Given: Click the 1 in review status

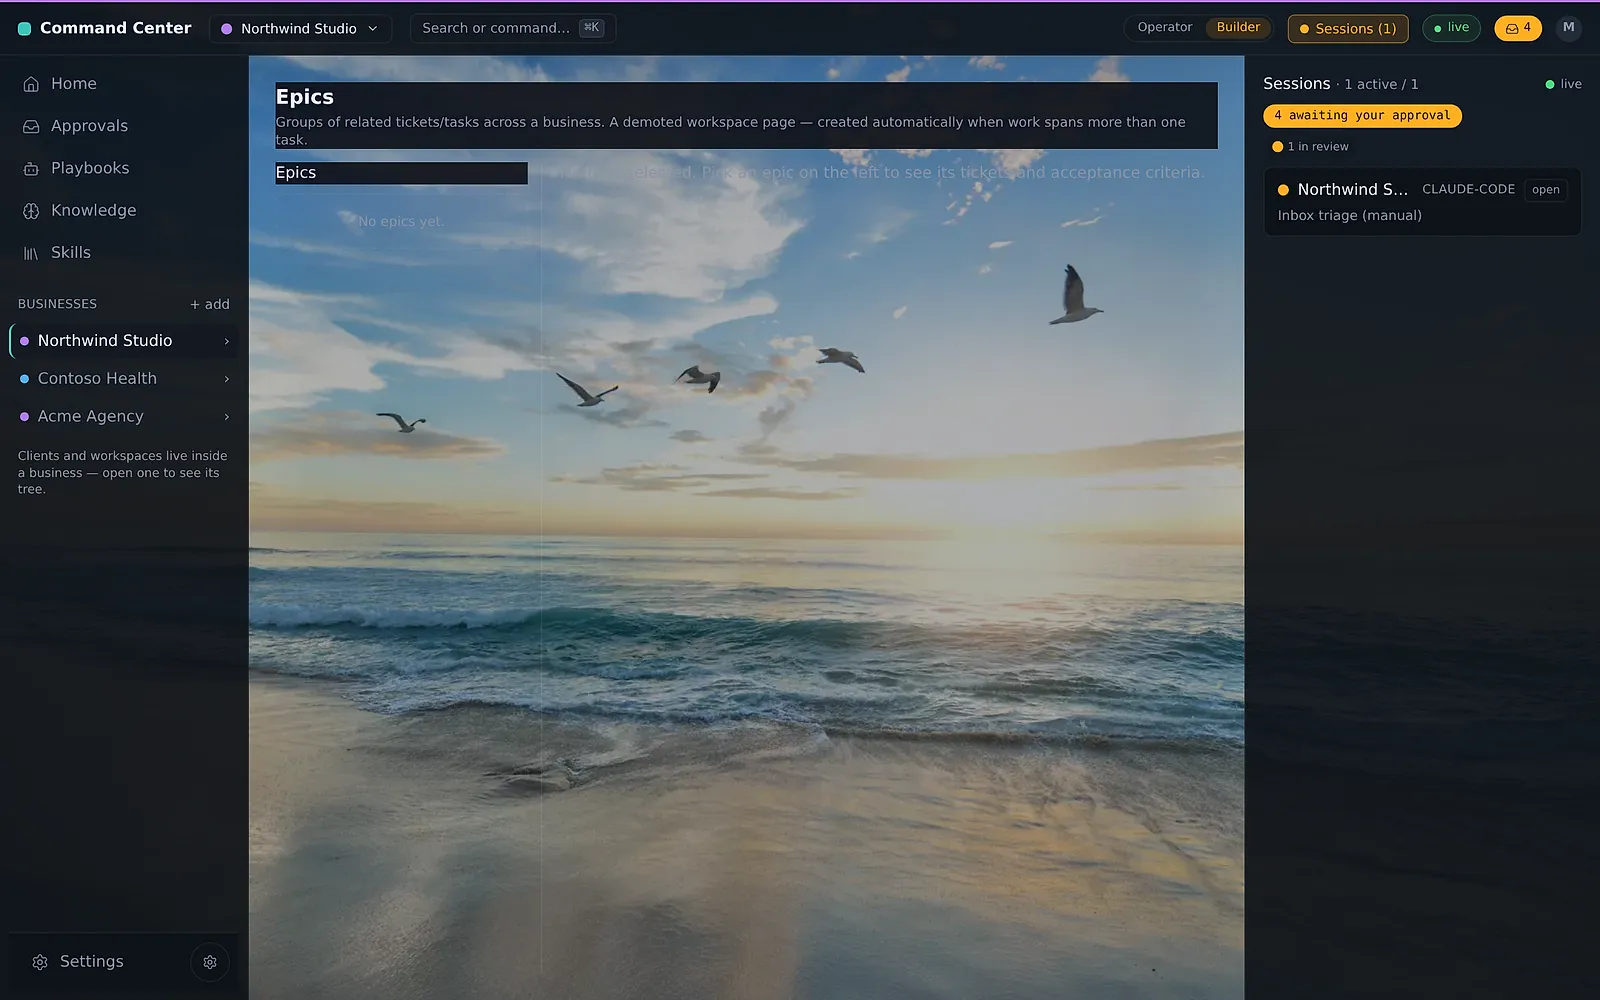Looking at the screenshot, I should 1310,147.
